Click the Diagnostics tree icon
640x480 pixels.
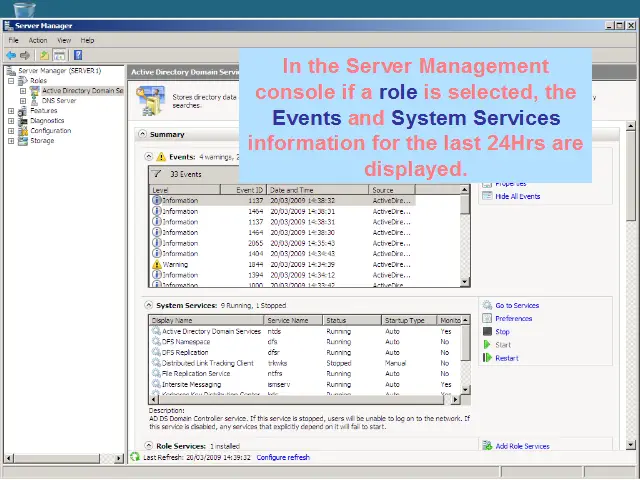23,120
